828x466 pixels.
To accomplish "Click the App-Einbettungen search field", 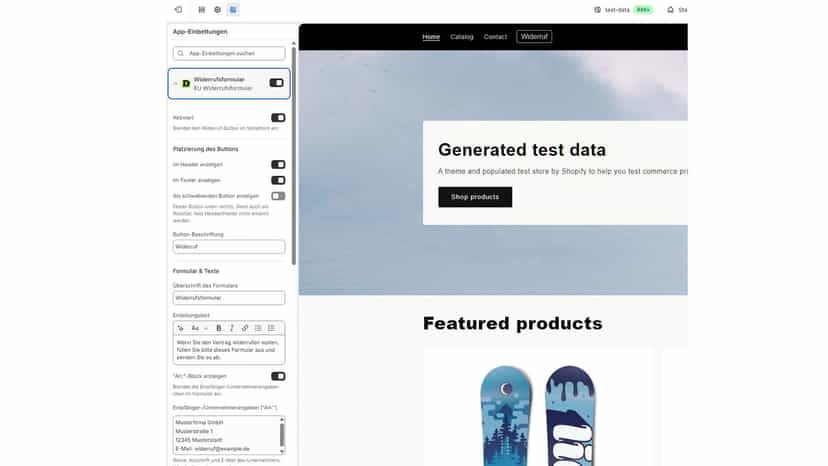I will (x=229, y=53).
